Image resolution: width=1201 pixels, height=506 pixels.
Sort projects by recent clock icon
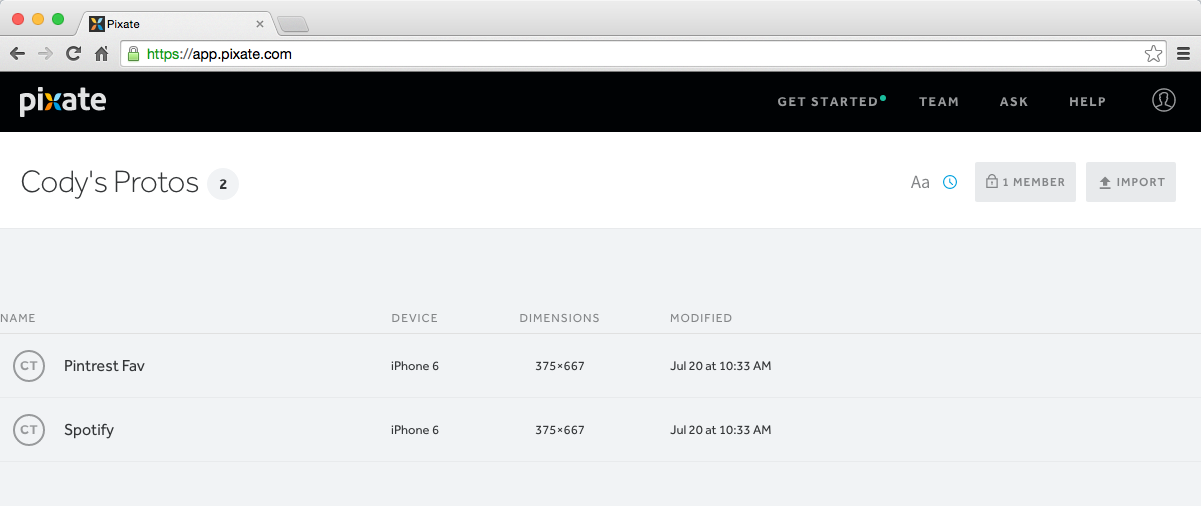click(950, 182)
